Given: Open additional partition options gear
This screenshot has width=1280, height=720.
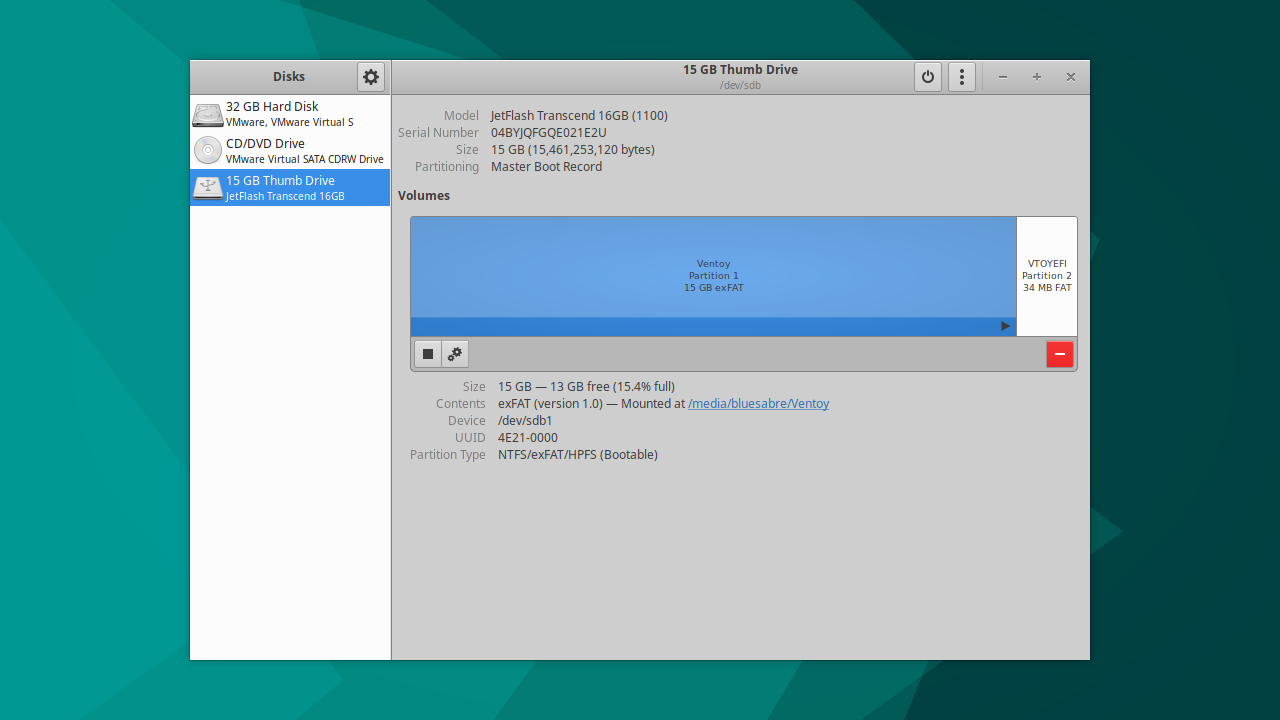Looking at the screenshot, I should [x=454, y=353].
